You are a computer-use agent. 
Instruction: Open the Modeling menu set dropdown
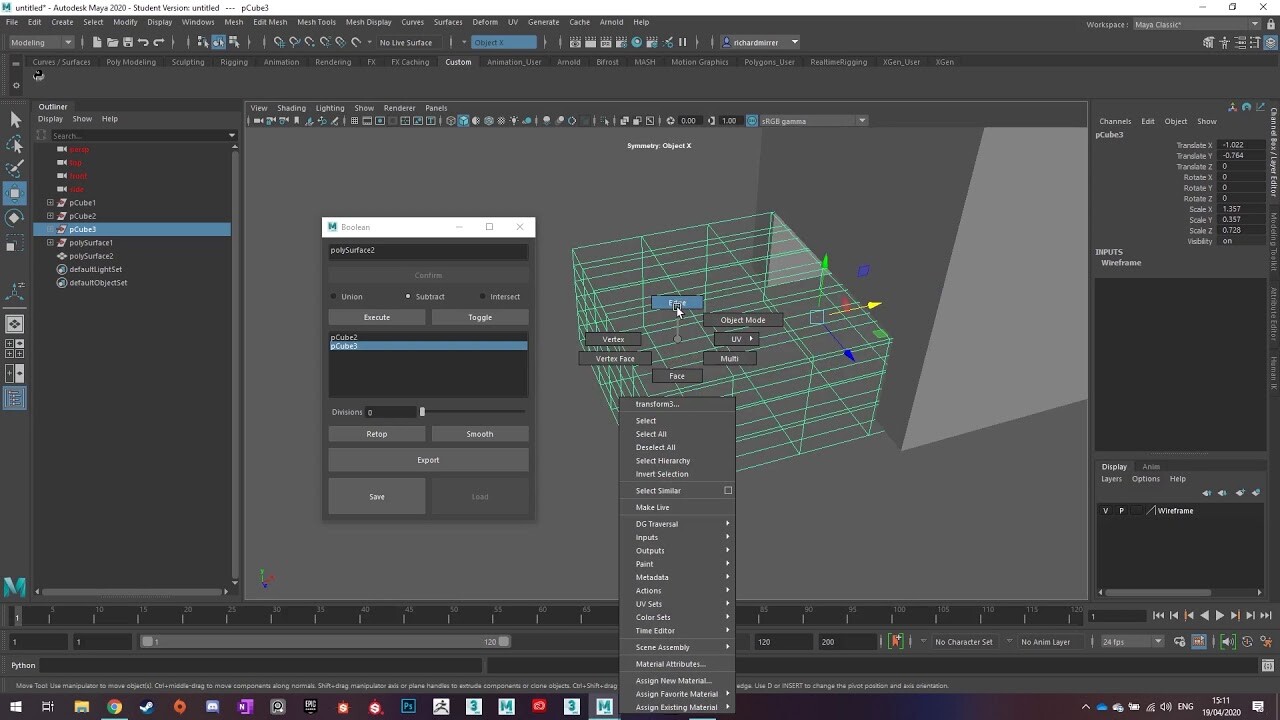tap(40, 42)
